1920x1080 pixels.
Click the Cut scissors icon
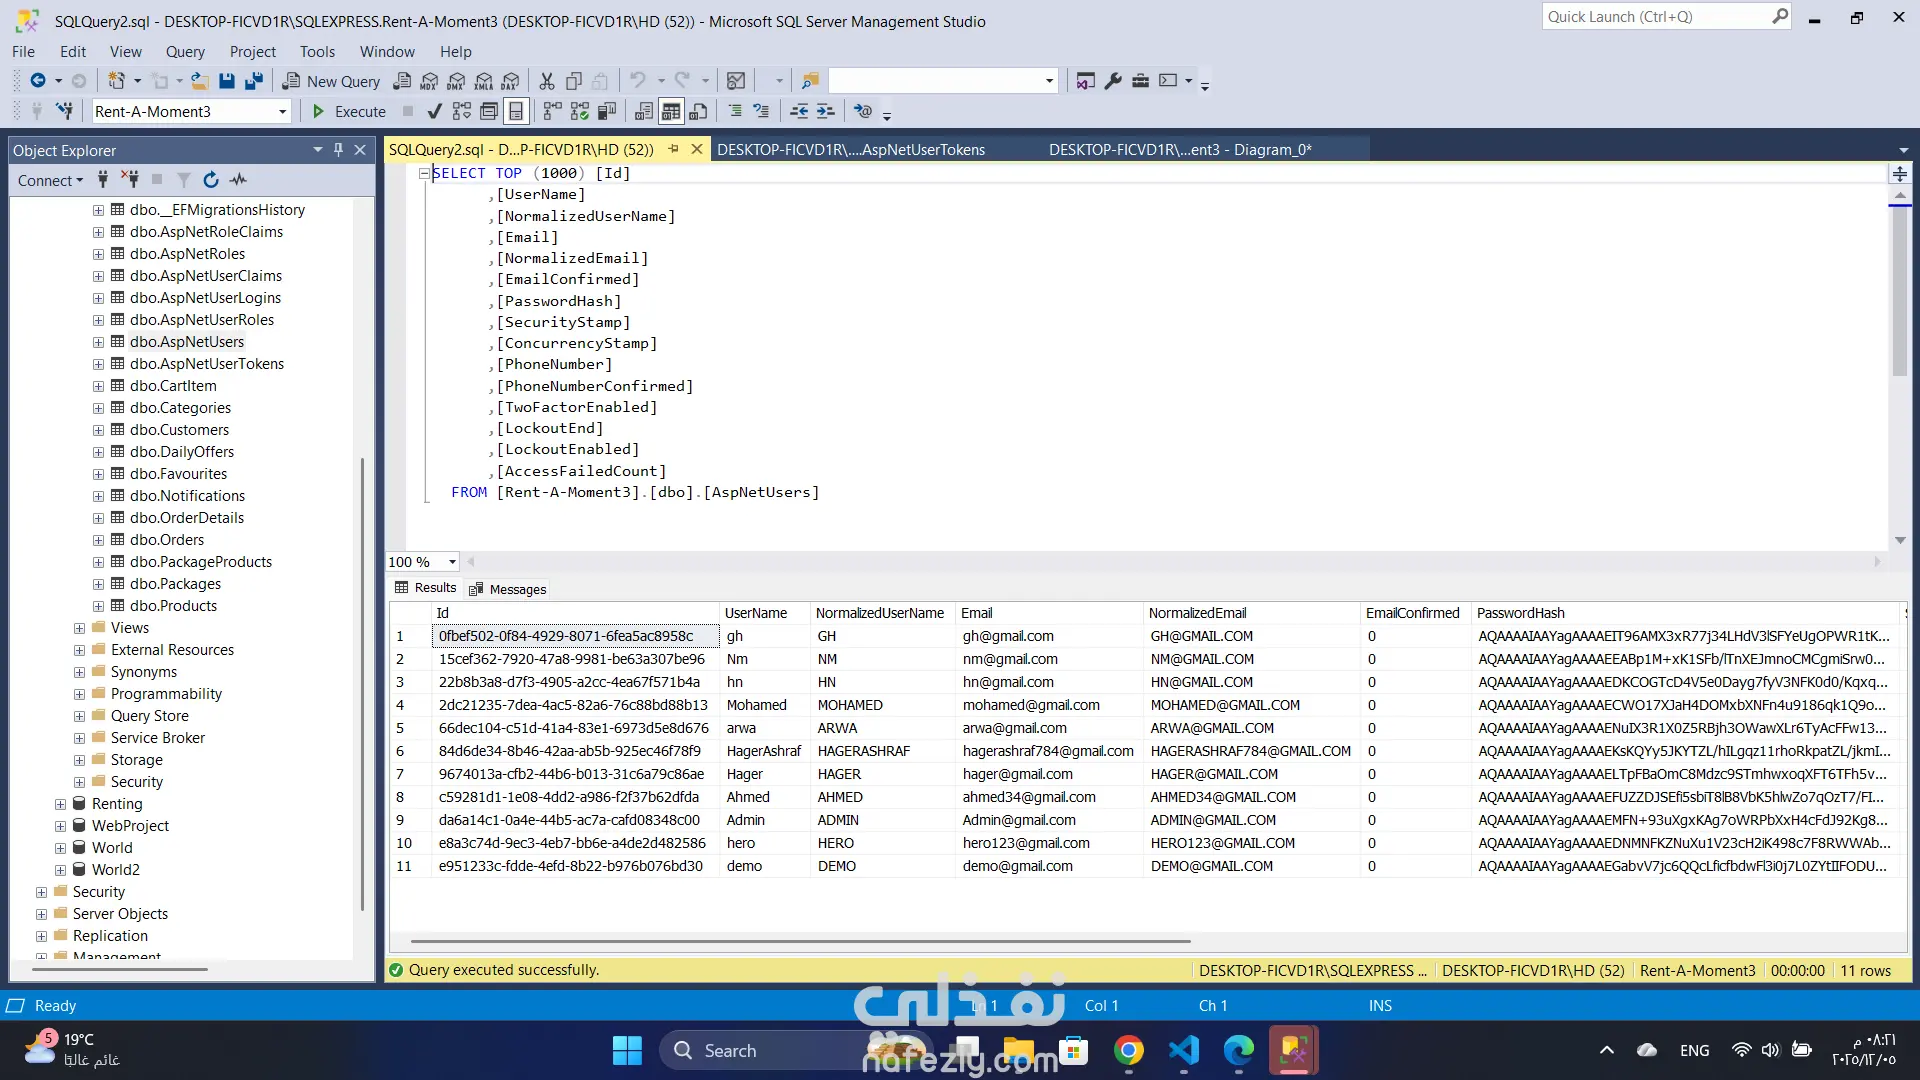tap(547, 81)
